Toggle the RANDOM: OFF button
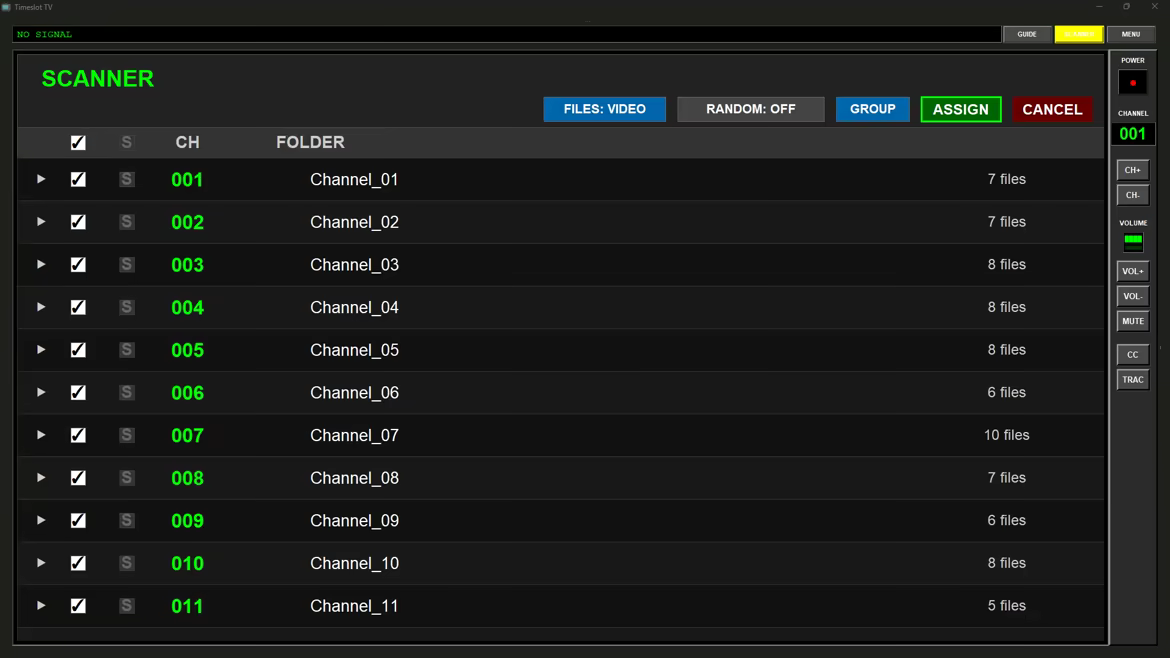Image resolution: width=1170 pixels, height=658 pixels. pyautogui.click(x=751, y=109)
